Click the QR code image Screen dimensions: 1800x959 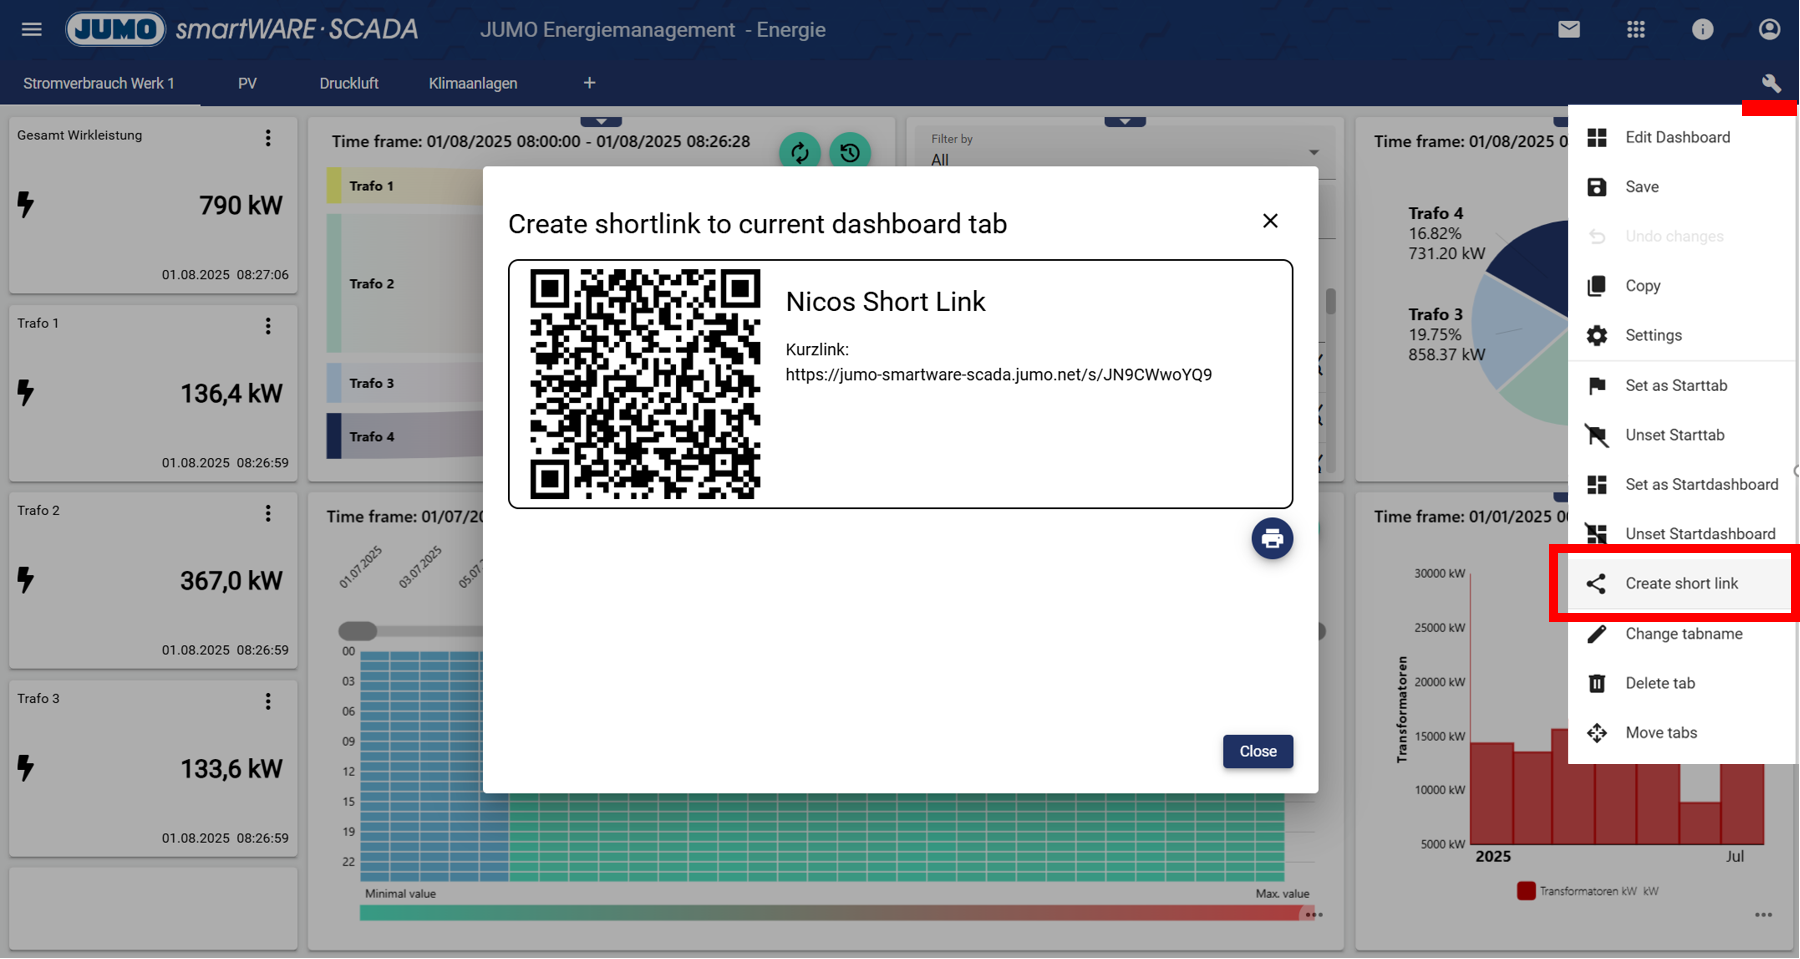pos(645,384)
